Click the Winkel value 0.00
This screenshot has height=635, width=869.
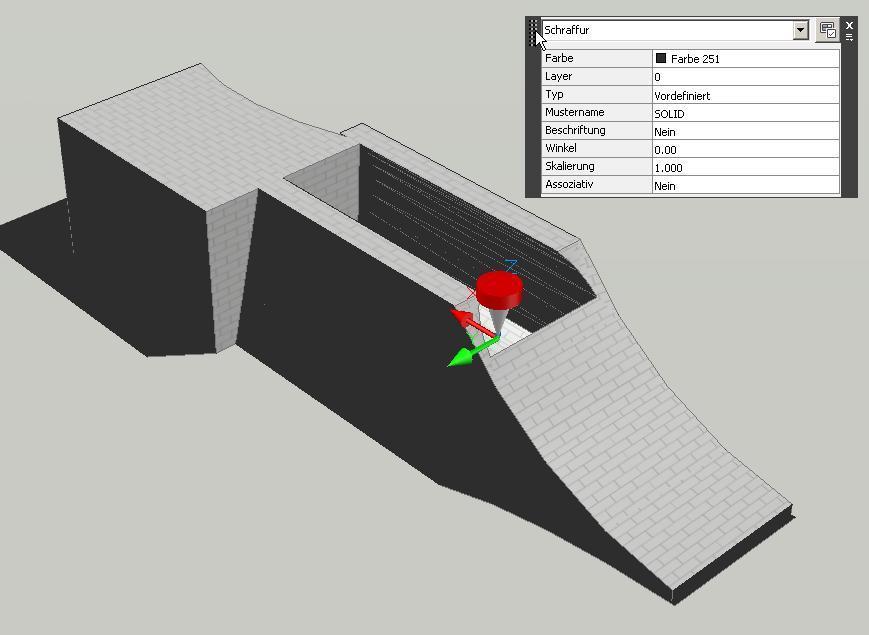pos(745,149)
